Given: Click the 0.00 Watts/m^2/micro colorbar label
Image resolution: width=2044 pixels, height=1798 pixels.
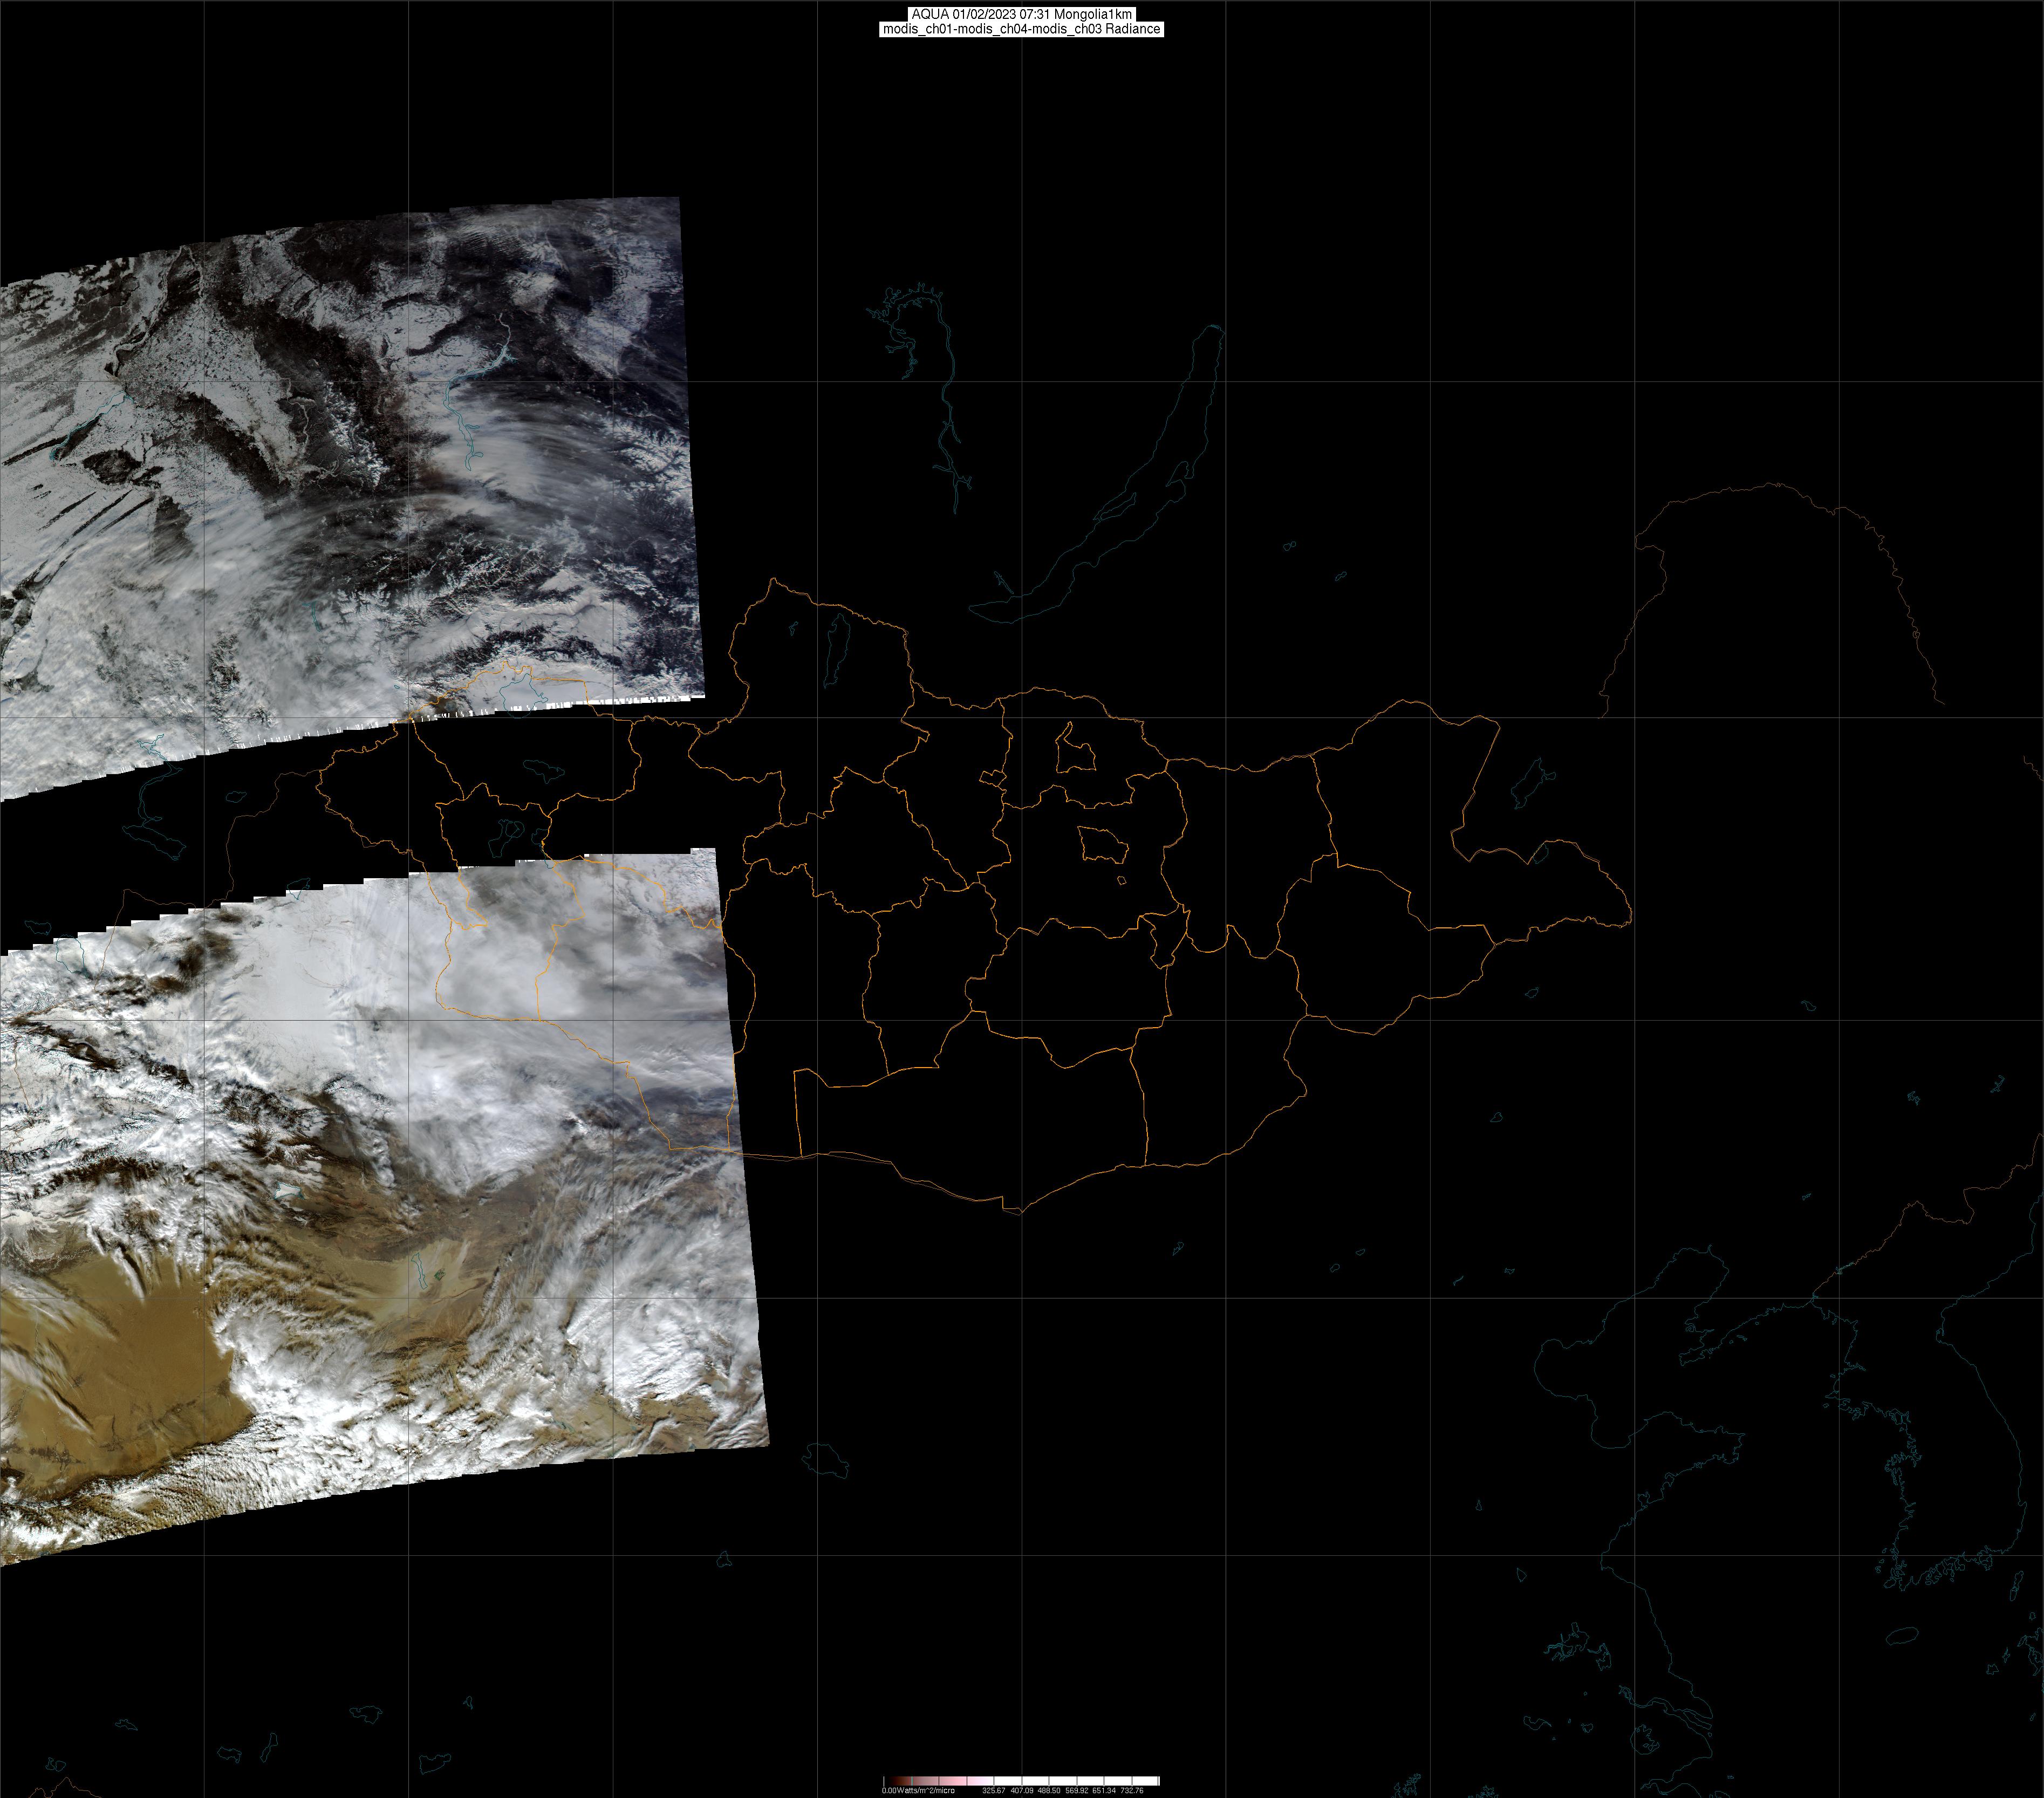Looking at the screenshot, I should (x=918, y=1791).
